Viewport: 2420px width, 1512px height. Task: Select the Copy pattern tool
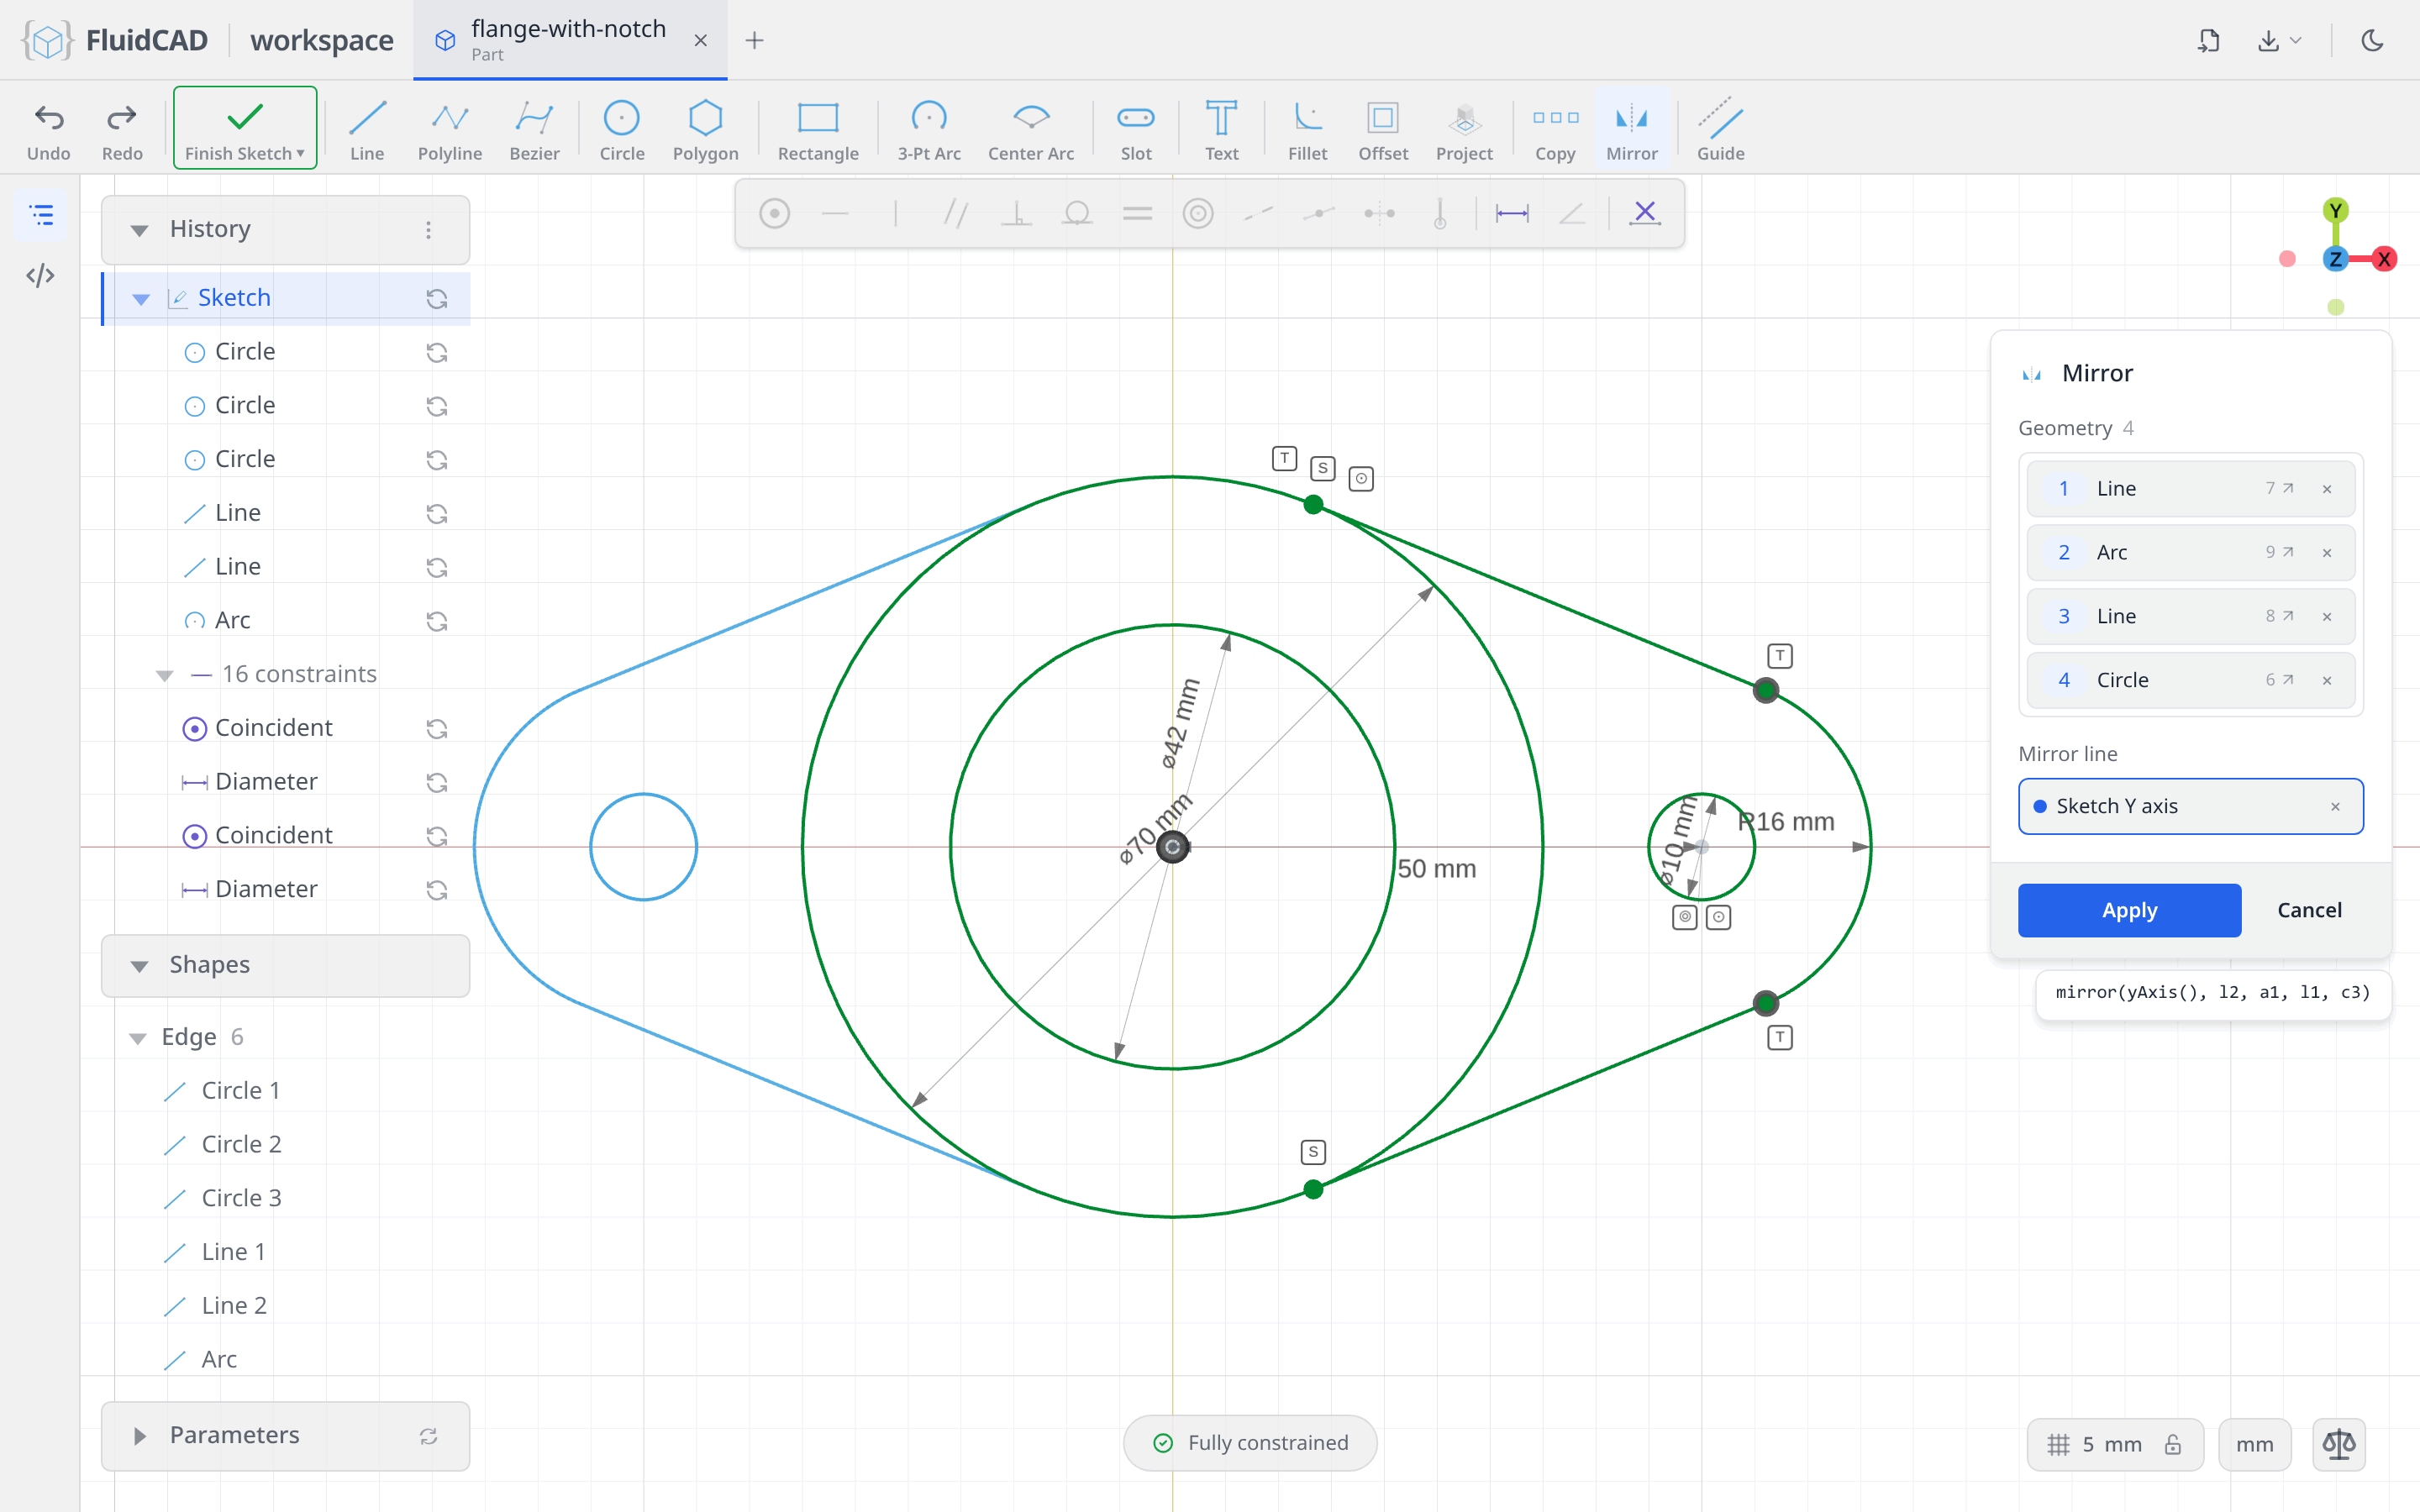(1555, 130)
